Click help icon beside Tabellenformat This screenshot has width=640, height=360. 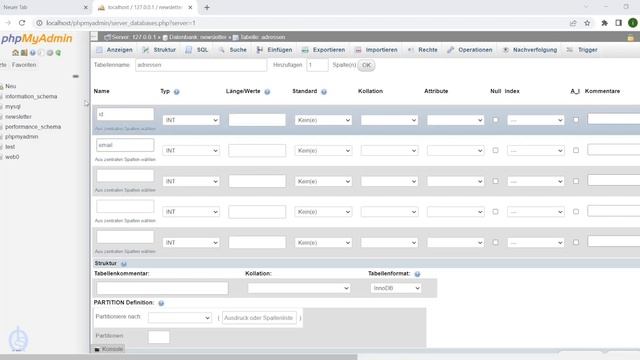point(417,274)
